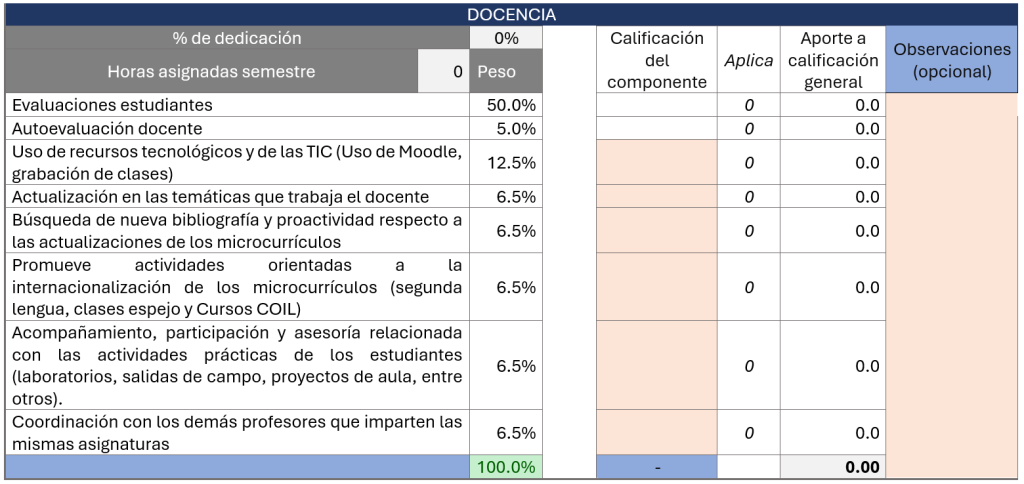Select the Aplica column header
The width and height of the screenshot is (1024, 484).
[749, 60]
